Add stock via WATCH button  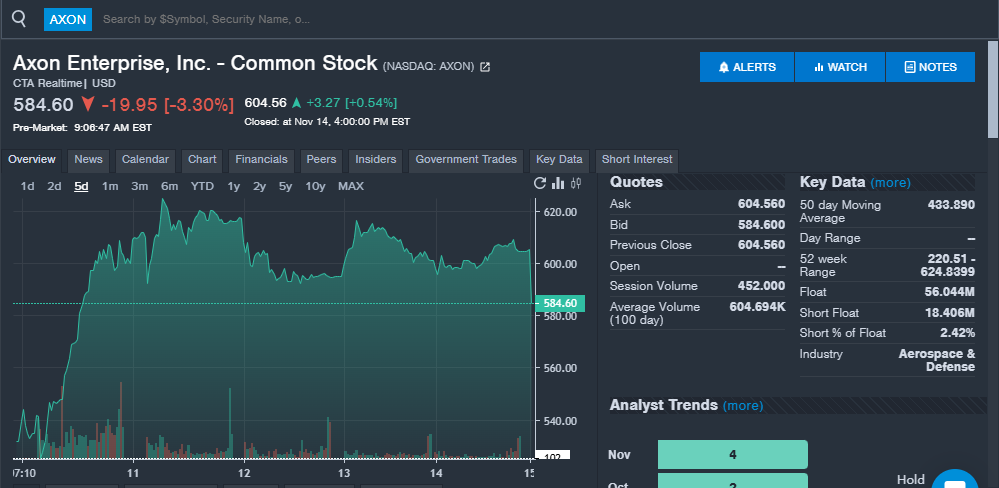[x=840, y=67]
